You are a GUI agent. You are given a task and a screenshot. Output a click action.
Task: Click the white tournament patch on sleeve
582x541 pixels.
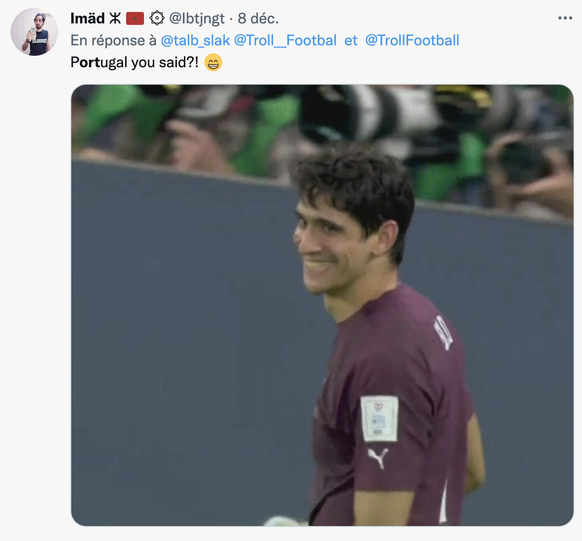pyautogui.click(x=379, y=418)
